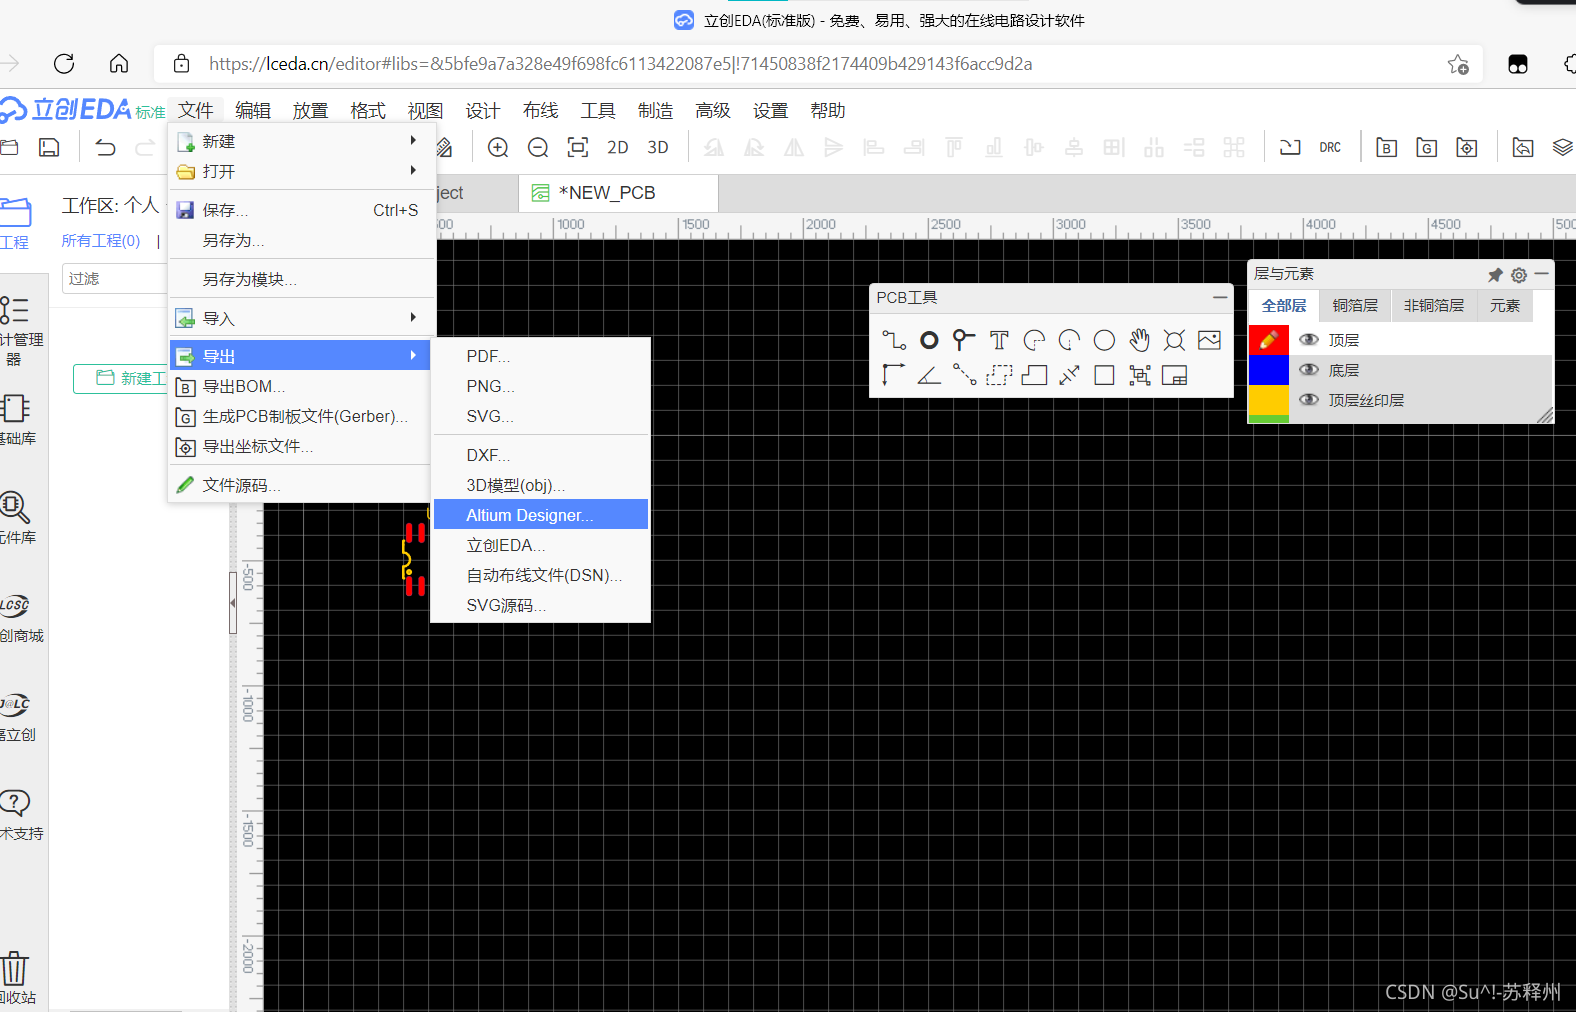Switch to the 铜箔层 tab

1354,306
